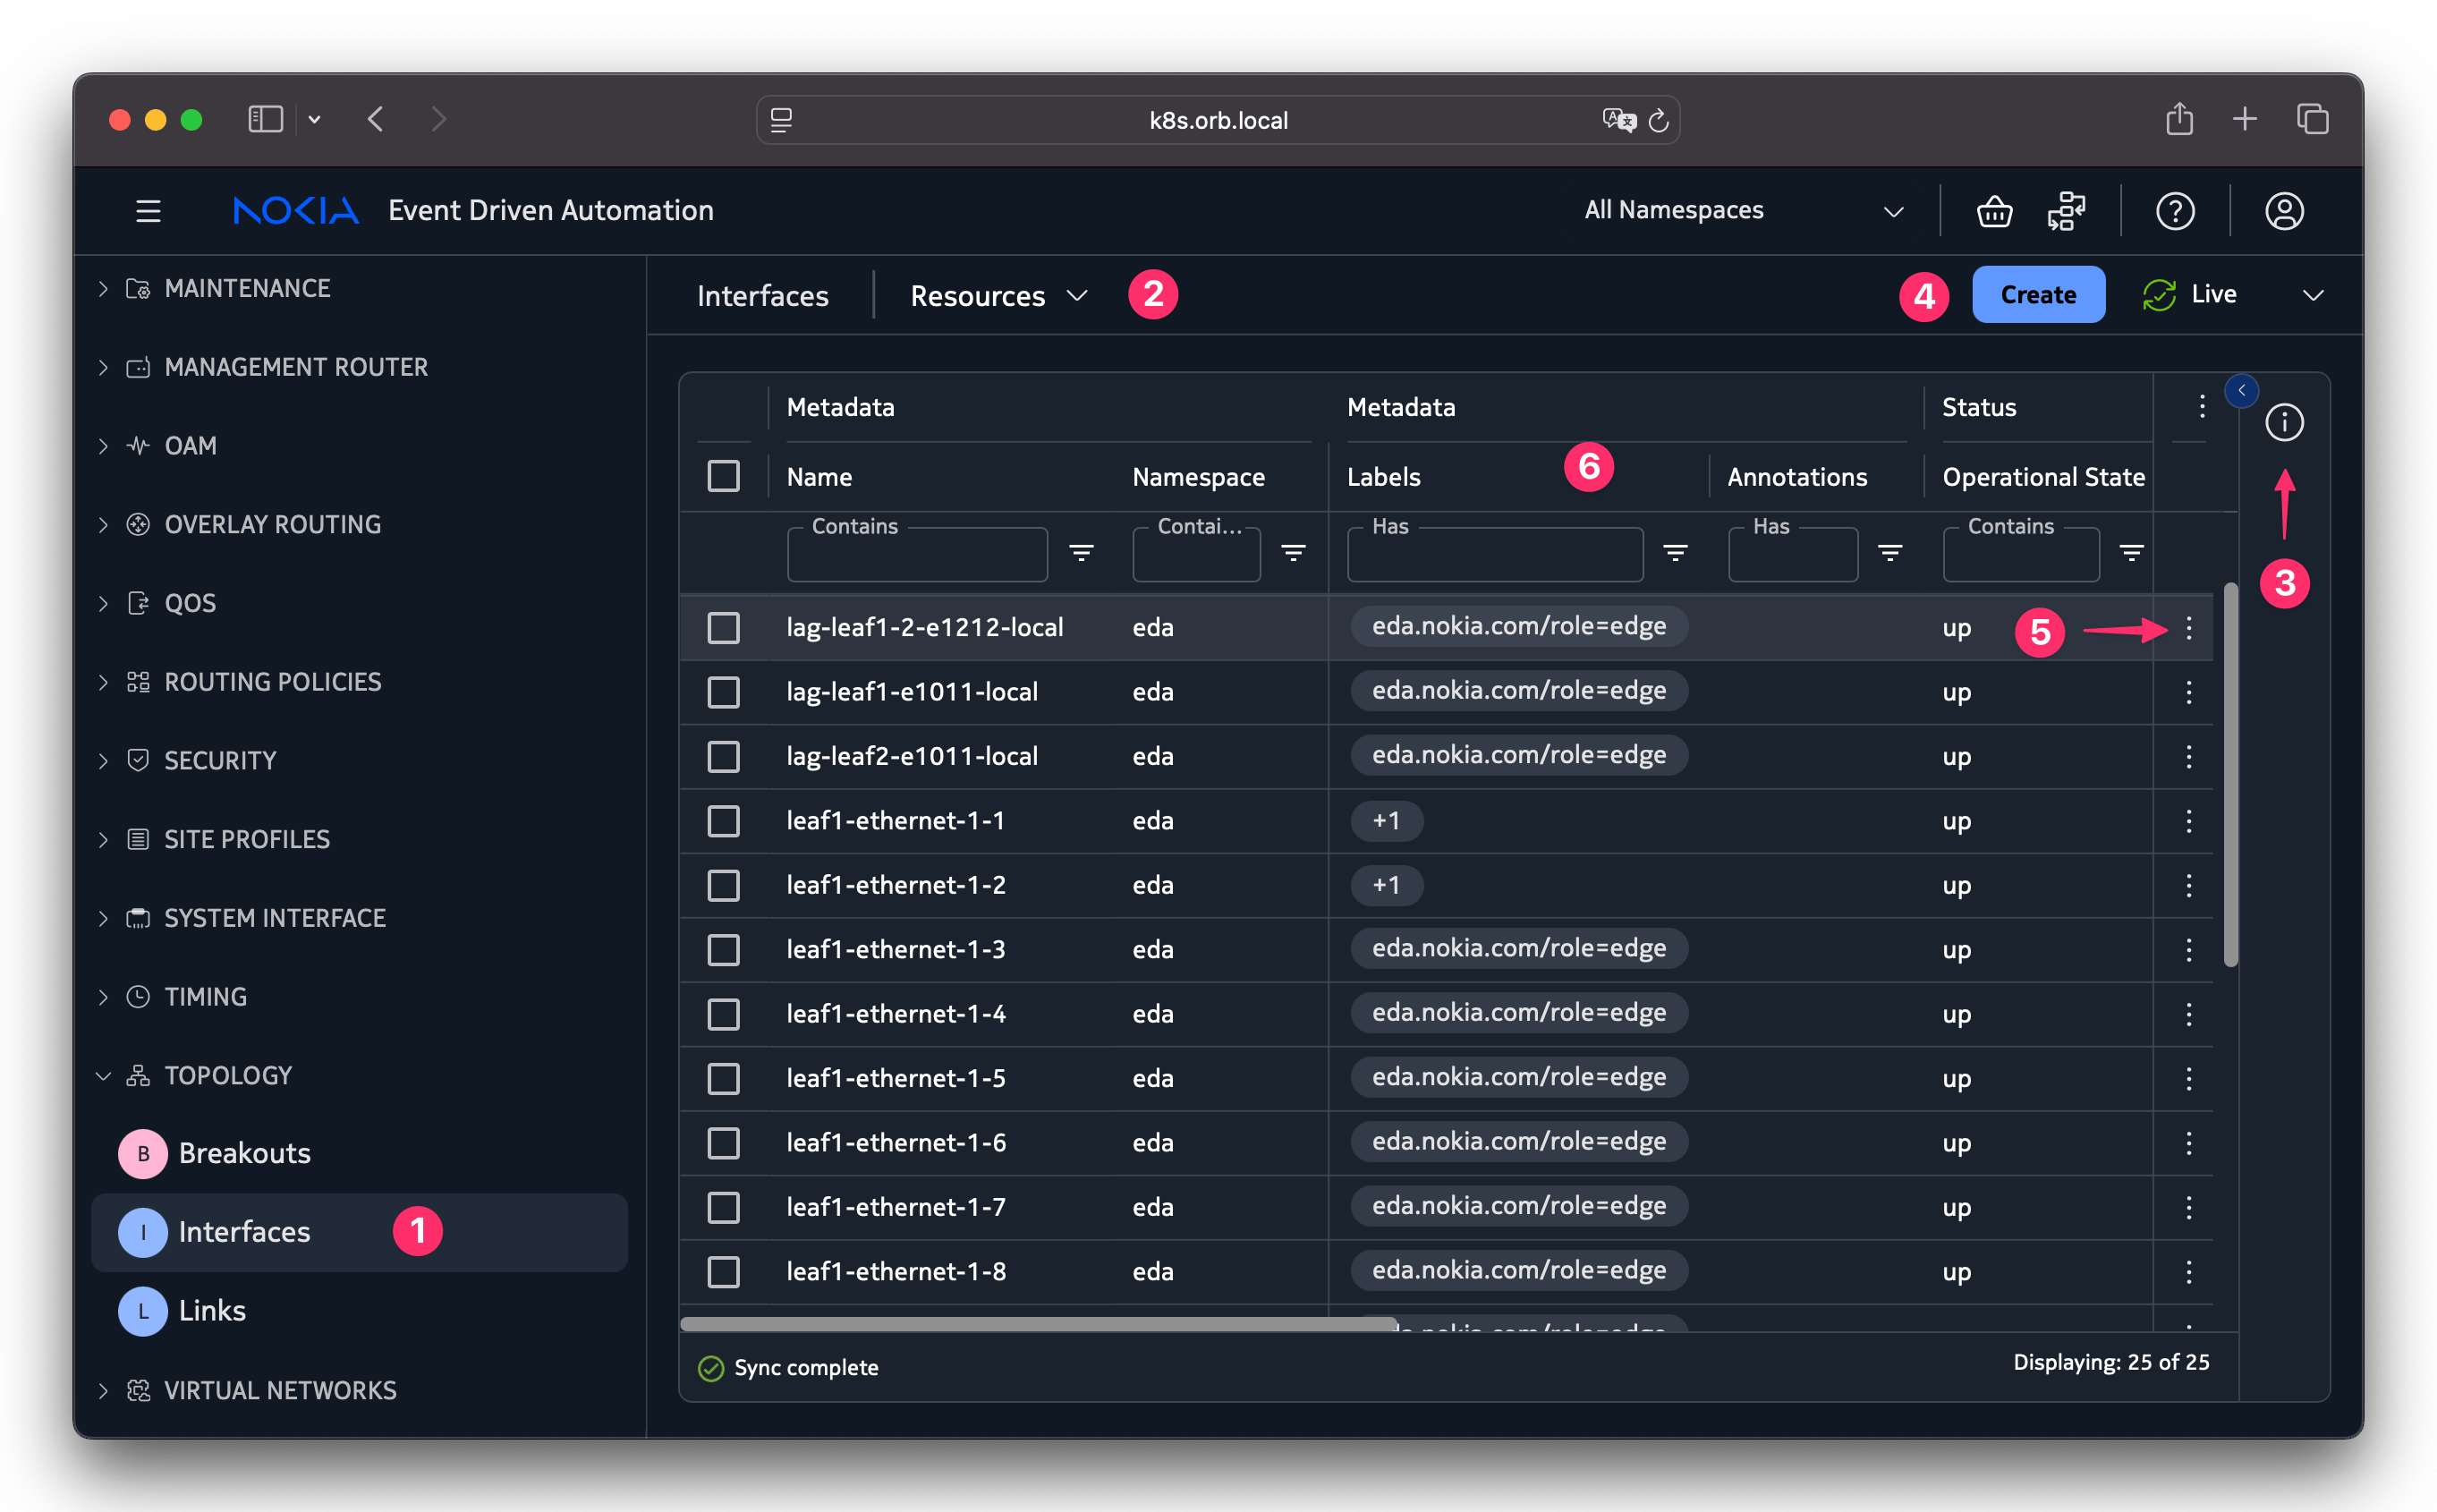Click the Name column filter icon

pos(1081,553)
